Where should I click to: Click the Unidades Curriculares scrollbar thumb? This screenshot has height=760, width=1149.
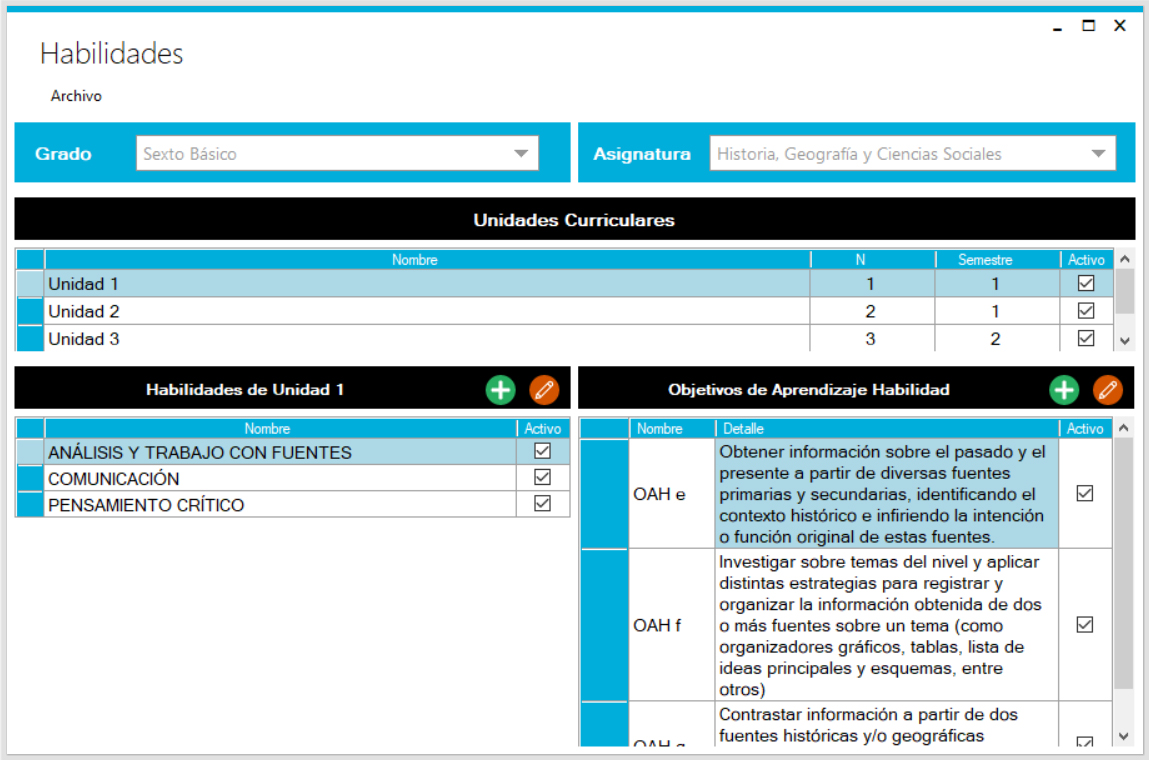pyautogui.click(x=1125, y=291)
